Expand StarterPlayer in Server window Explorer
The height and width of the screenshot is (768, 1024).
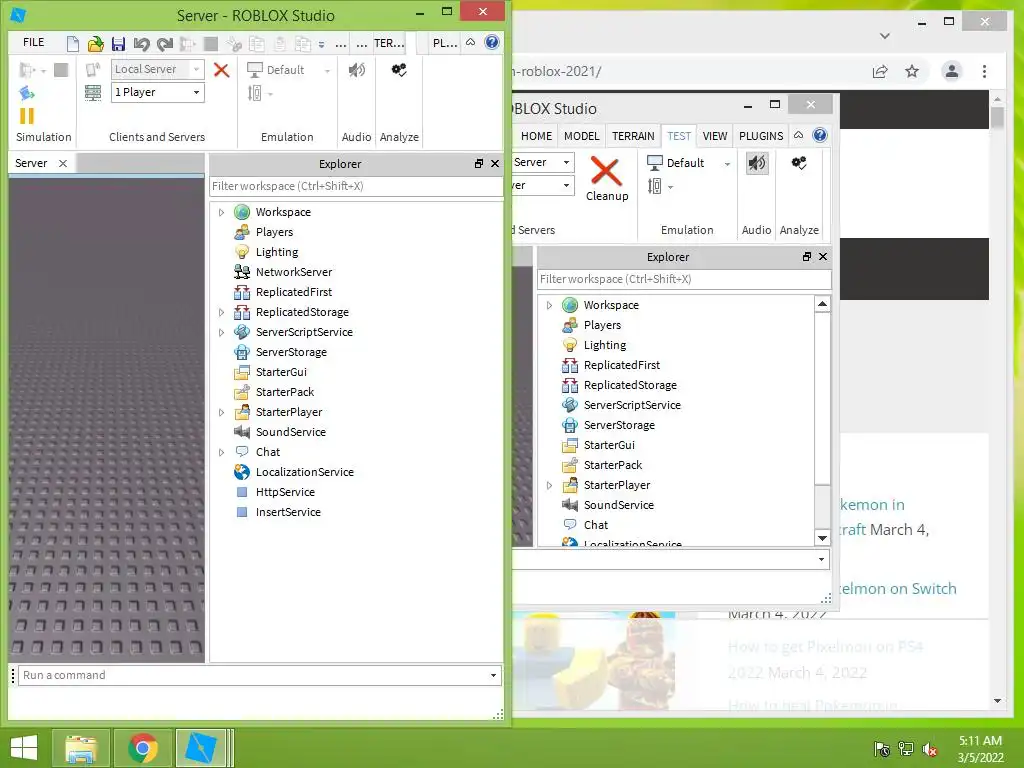point(221,412)
